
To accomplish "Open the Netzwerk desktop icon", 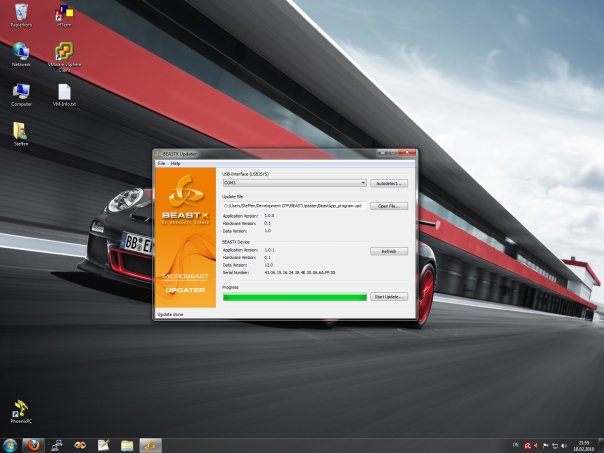I will point(21,51).
